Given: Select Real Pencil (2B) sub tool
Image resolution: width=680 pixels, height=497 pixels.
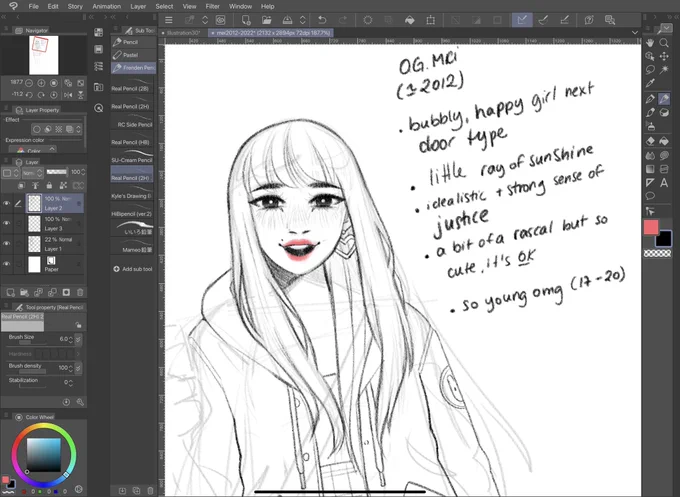Looking at the screenshot, I should tap(132, 85).
